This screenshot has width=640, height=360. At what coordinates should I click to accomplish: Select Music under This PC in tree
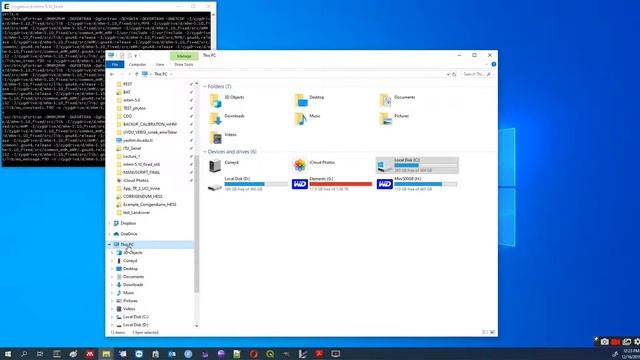click(128, 293)
